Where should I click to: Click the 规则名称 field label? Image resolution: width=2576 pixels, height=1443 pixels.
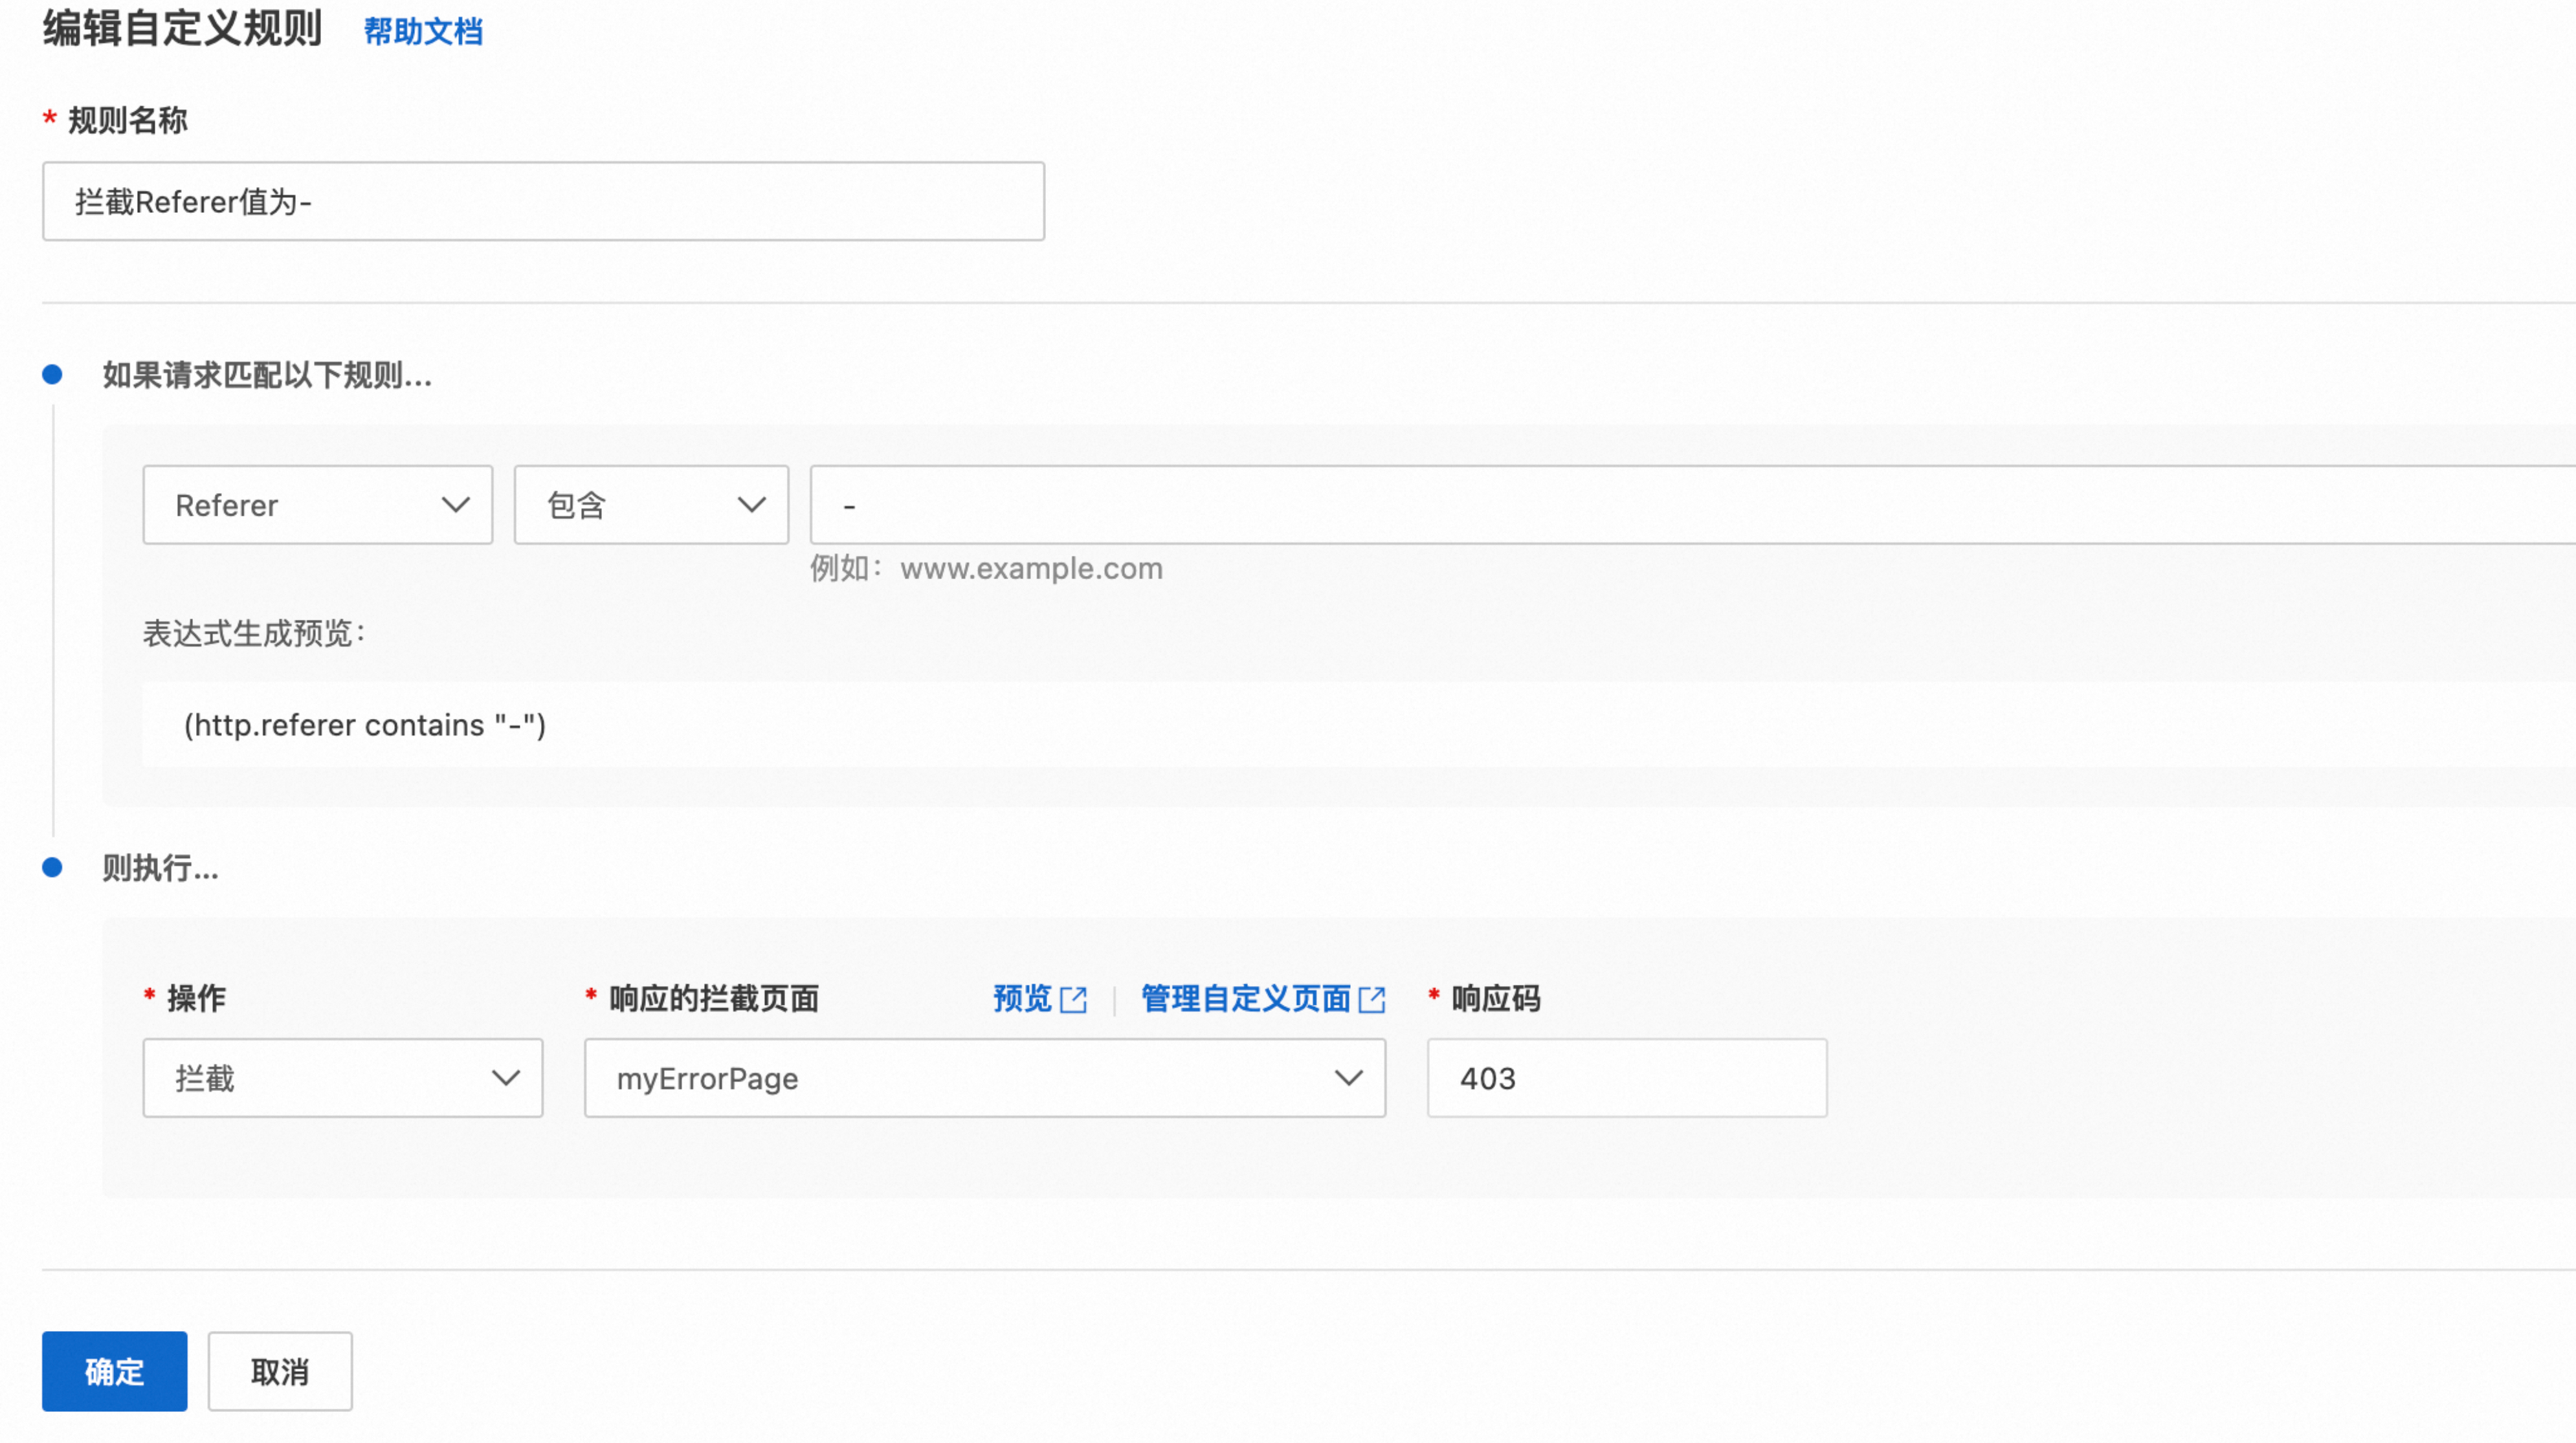pos(127,121)
